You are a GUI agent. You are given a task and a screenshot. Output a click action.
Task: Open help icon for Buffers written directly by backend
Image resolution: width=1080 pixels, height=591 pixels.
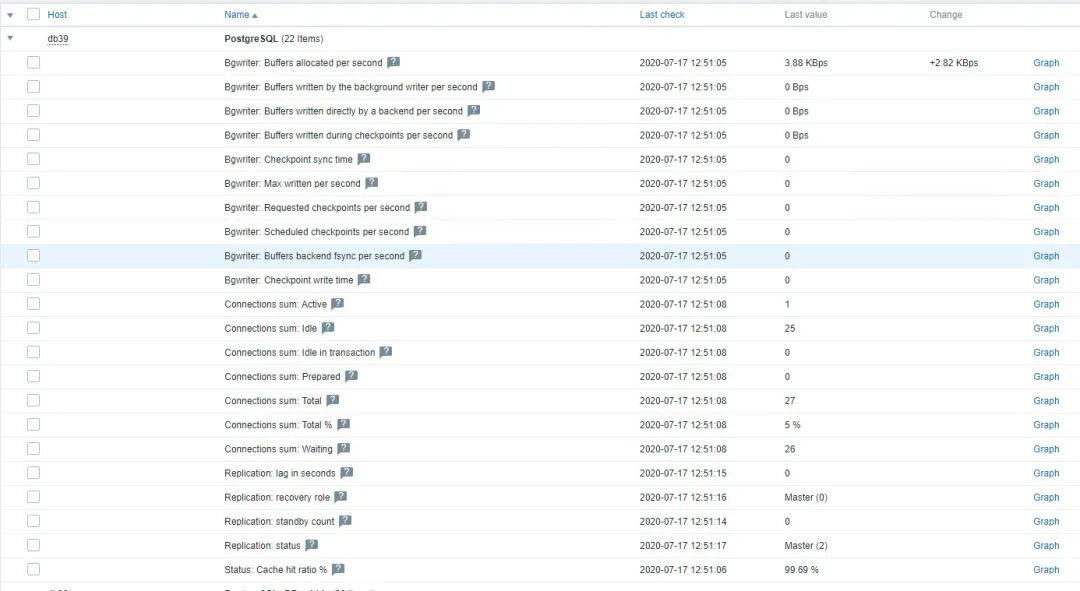[x=474, y=110]
